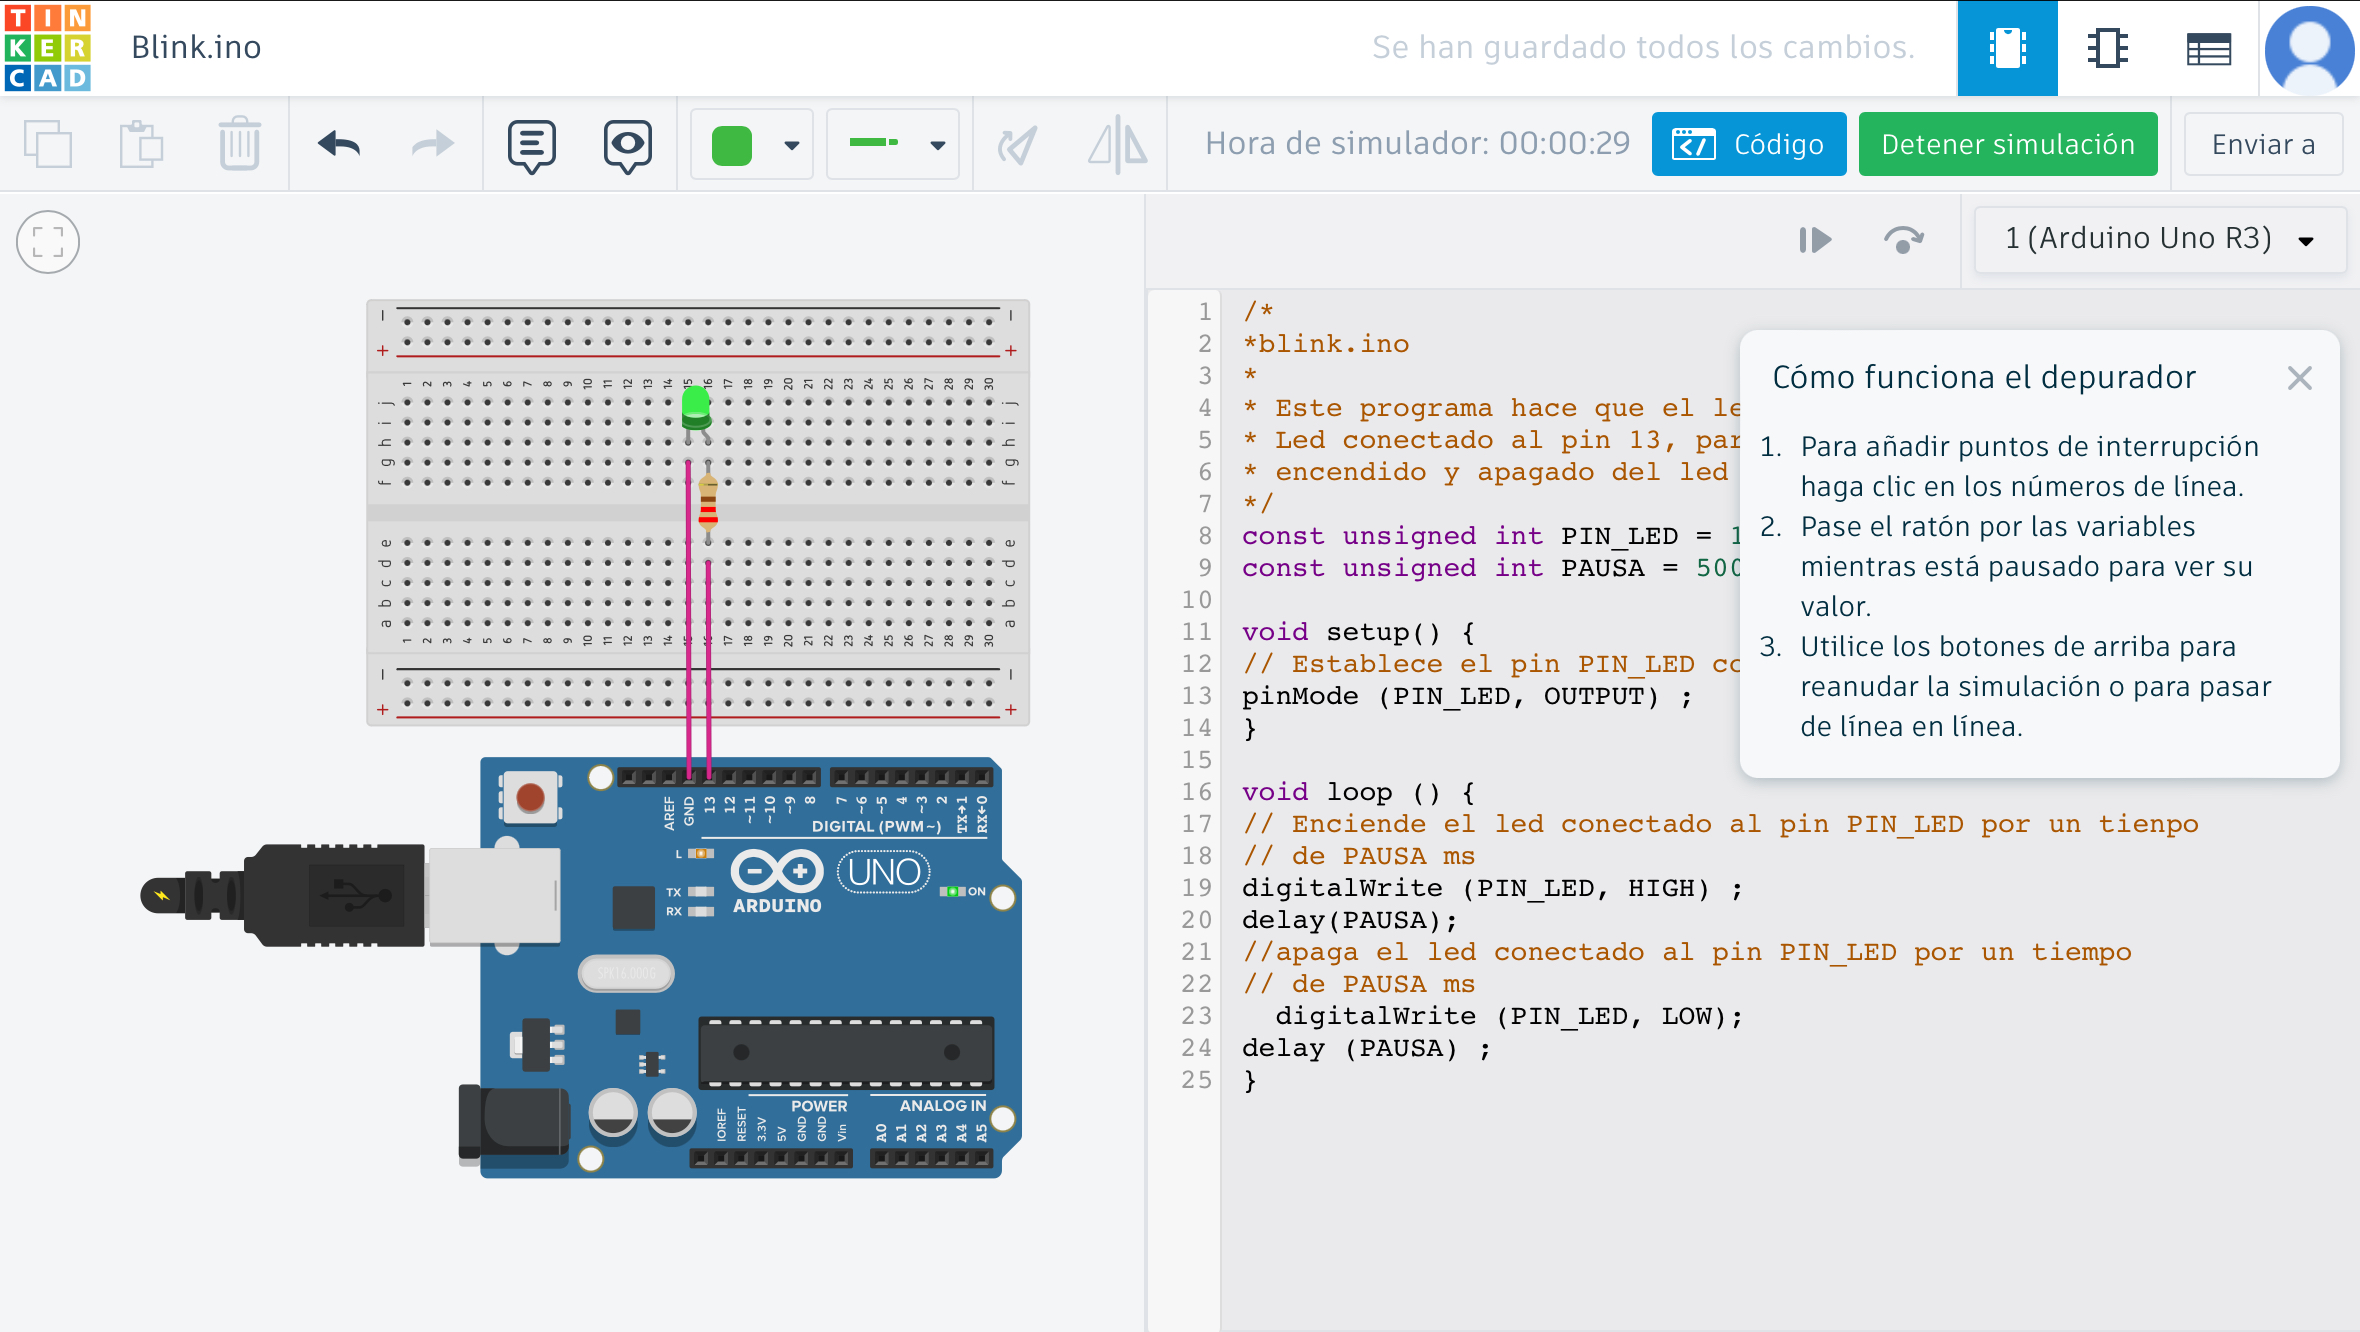The image size is (2360, 1332).
Task: Switch to schematic view icon
Action: 2107,48
